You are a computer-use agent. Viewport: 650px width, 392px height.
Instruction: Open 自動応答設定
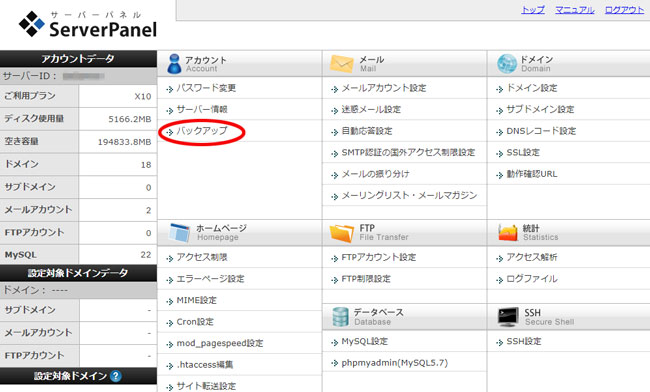coord(366,131)
